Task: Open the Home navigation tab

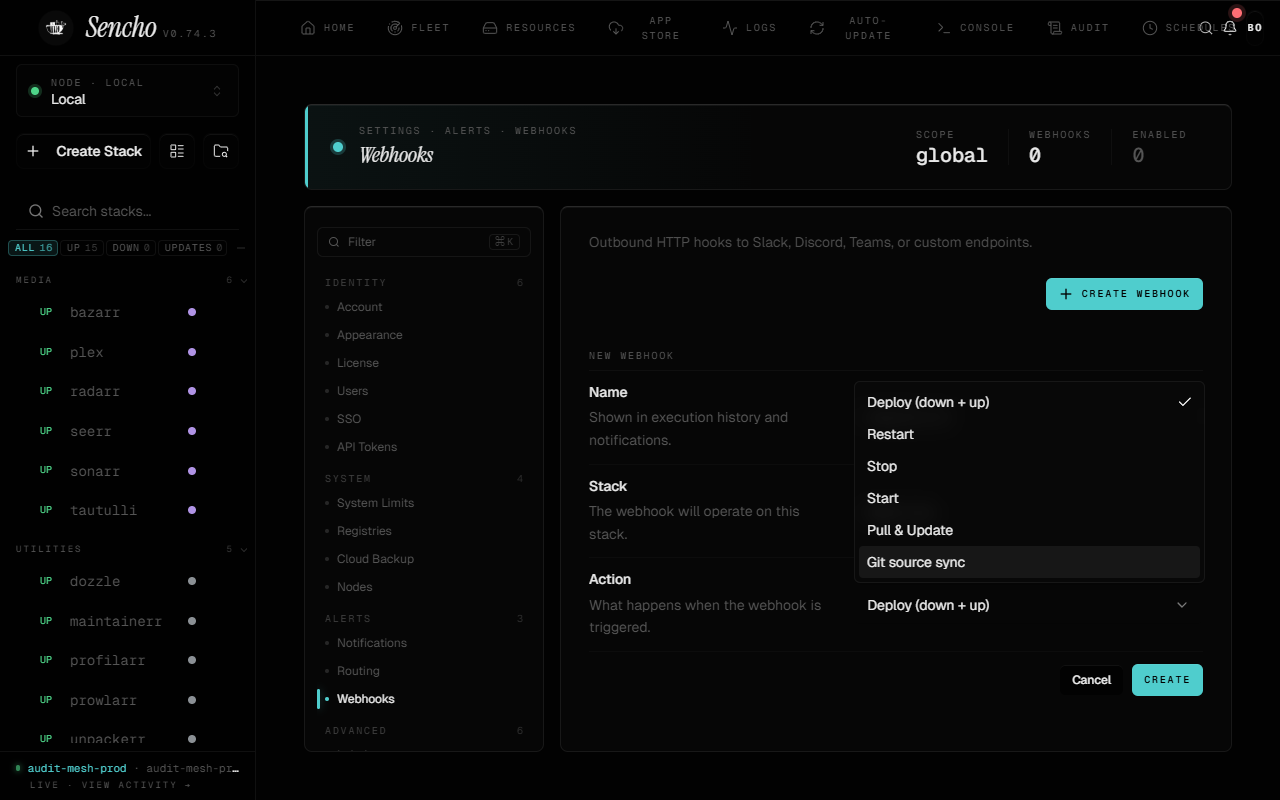Action: click(327, 28)
